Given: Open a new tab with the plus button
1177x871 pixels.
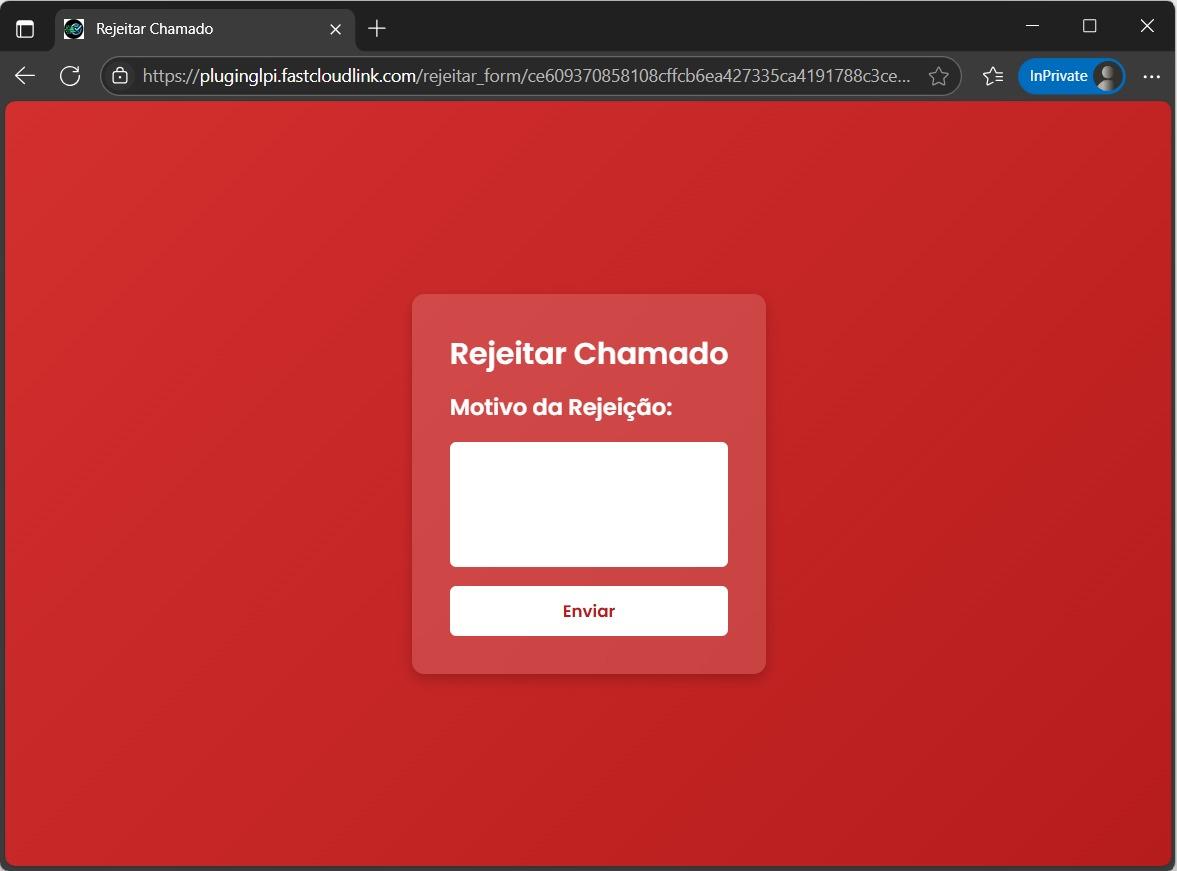Looking at the screenshot, I should pyautogui.click(x=376, y=29).
